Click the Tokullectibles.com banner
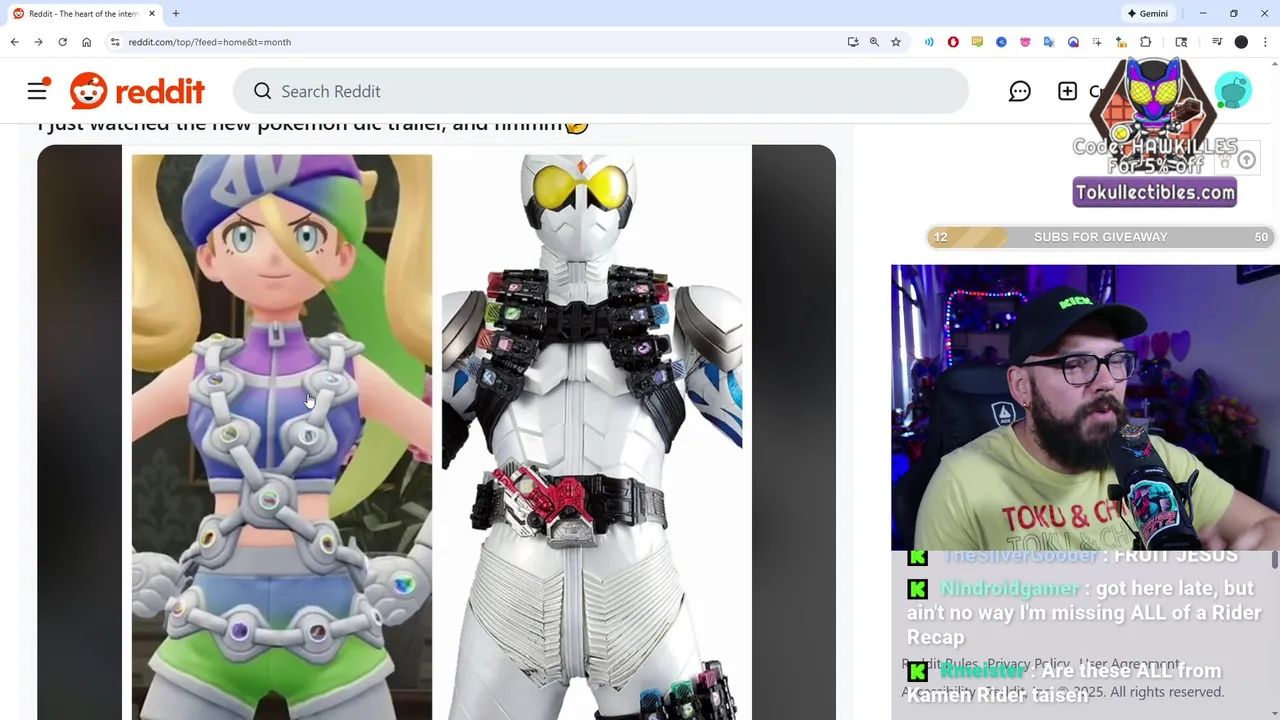Image resolution: width=1280 pixels, height=720 pixels. 1155,192
